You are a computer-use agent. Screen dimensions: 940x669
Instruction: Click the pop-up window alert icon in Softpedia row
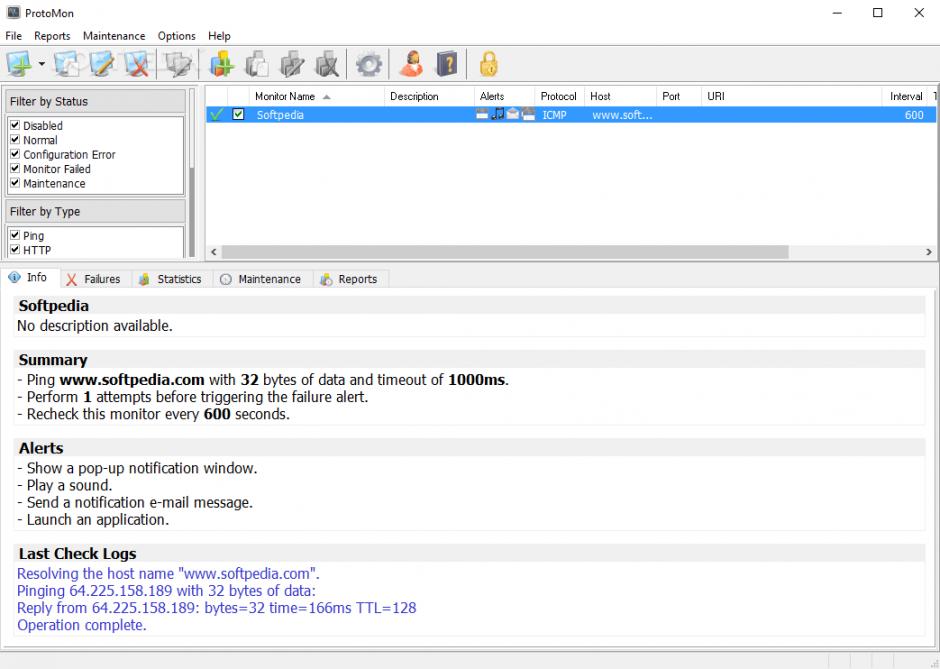coord(482,114)
